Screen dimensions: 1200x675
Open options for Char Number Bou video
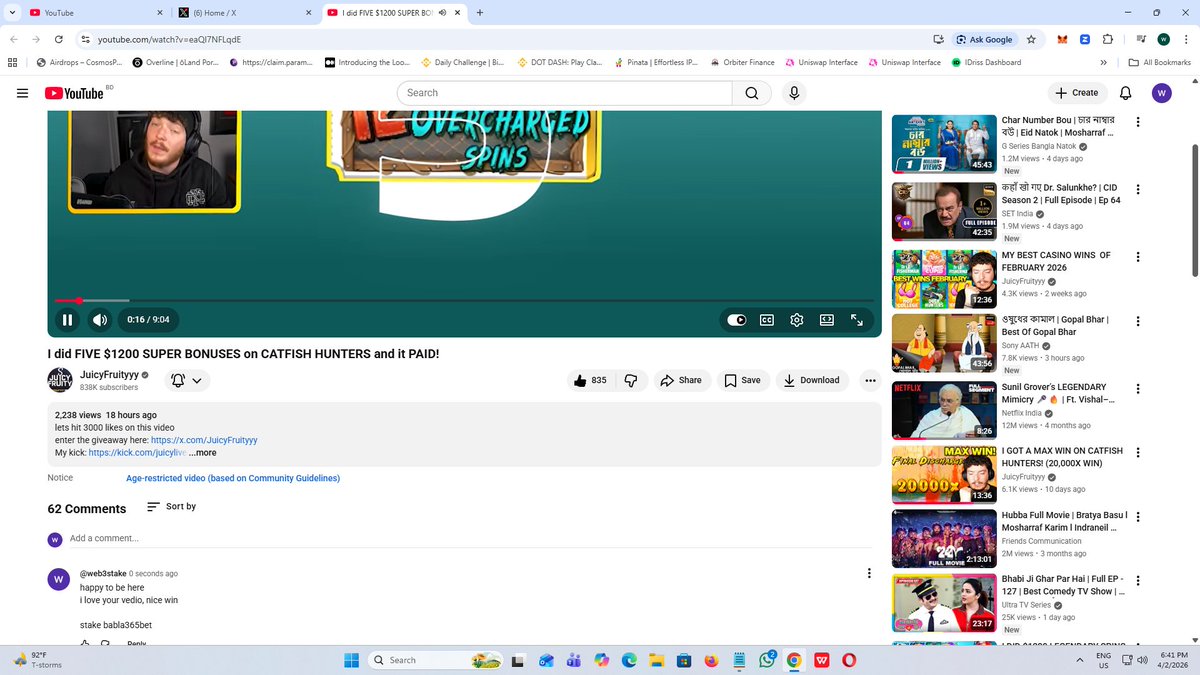1138,123
